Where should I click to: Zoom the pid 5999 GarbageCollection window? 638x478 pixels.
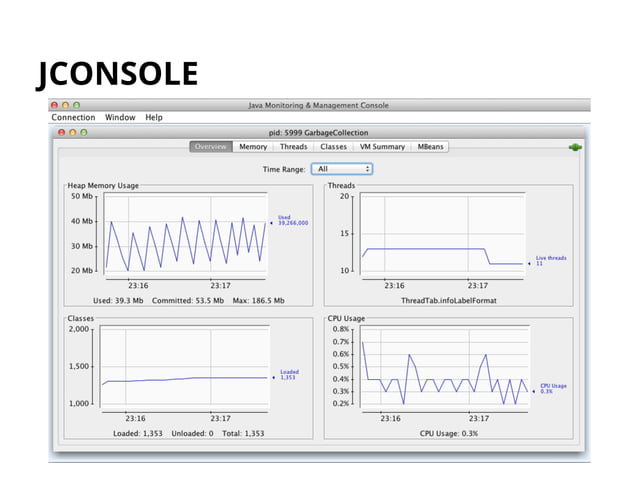click(x=85, y=132)
